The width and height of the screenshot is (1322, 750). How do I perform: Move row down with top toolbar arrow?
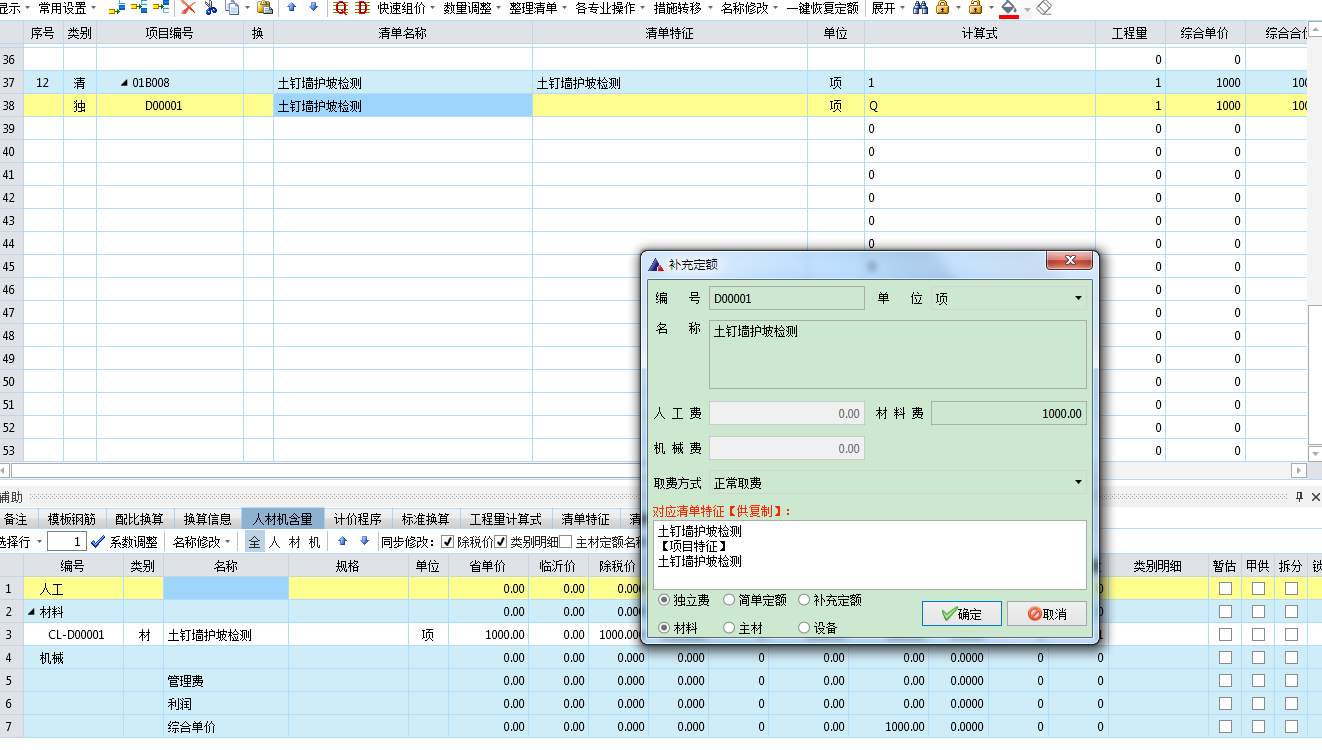pos(314,8)
